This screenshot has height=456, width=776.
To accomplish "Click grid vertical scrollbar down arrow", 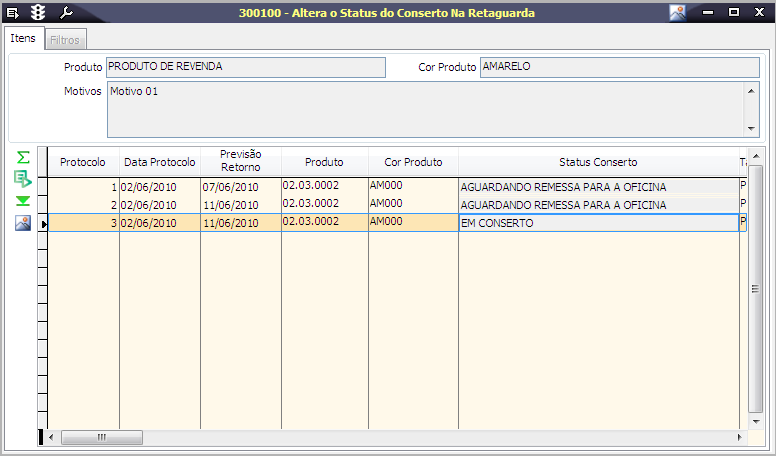I will coord(756,421).
